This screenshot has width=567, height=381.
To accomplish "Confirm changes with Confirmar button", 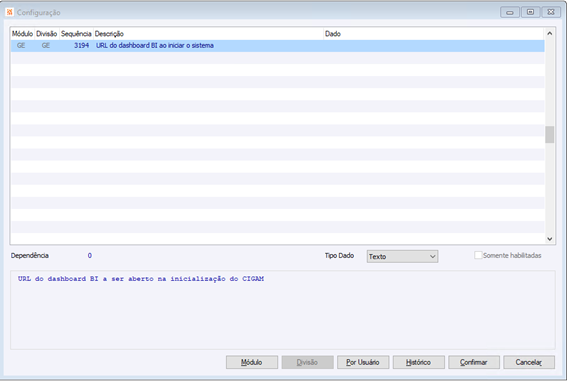I will pos(474,362).
